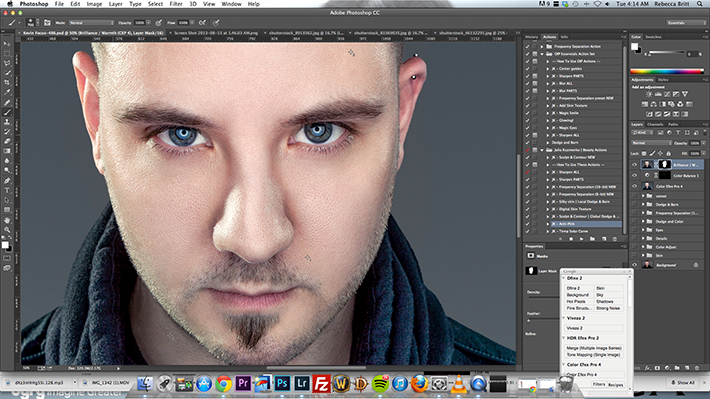Image resolution: width=710 pixels, height=399 pixels.
Task: Open the layer blend mode Normal dropdown
Action: tap(651, 143)
